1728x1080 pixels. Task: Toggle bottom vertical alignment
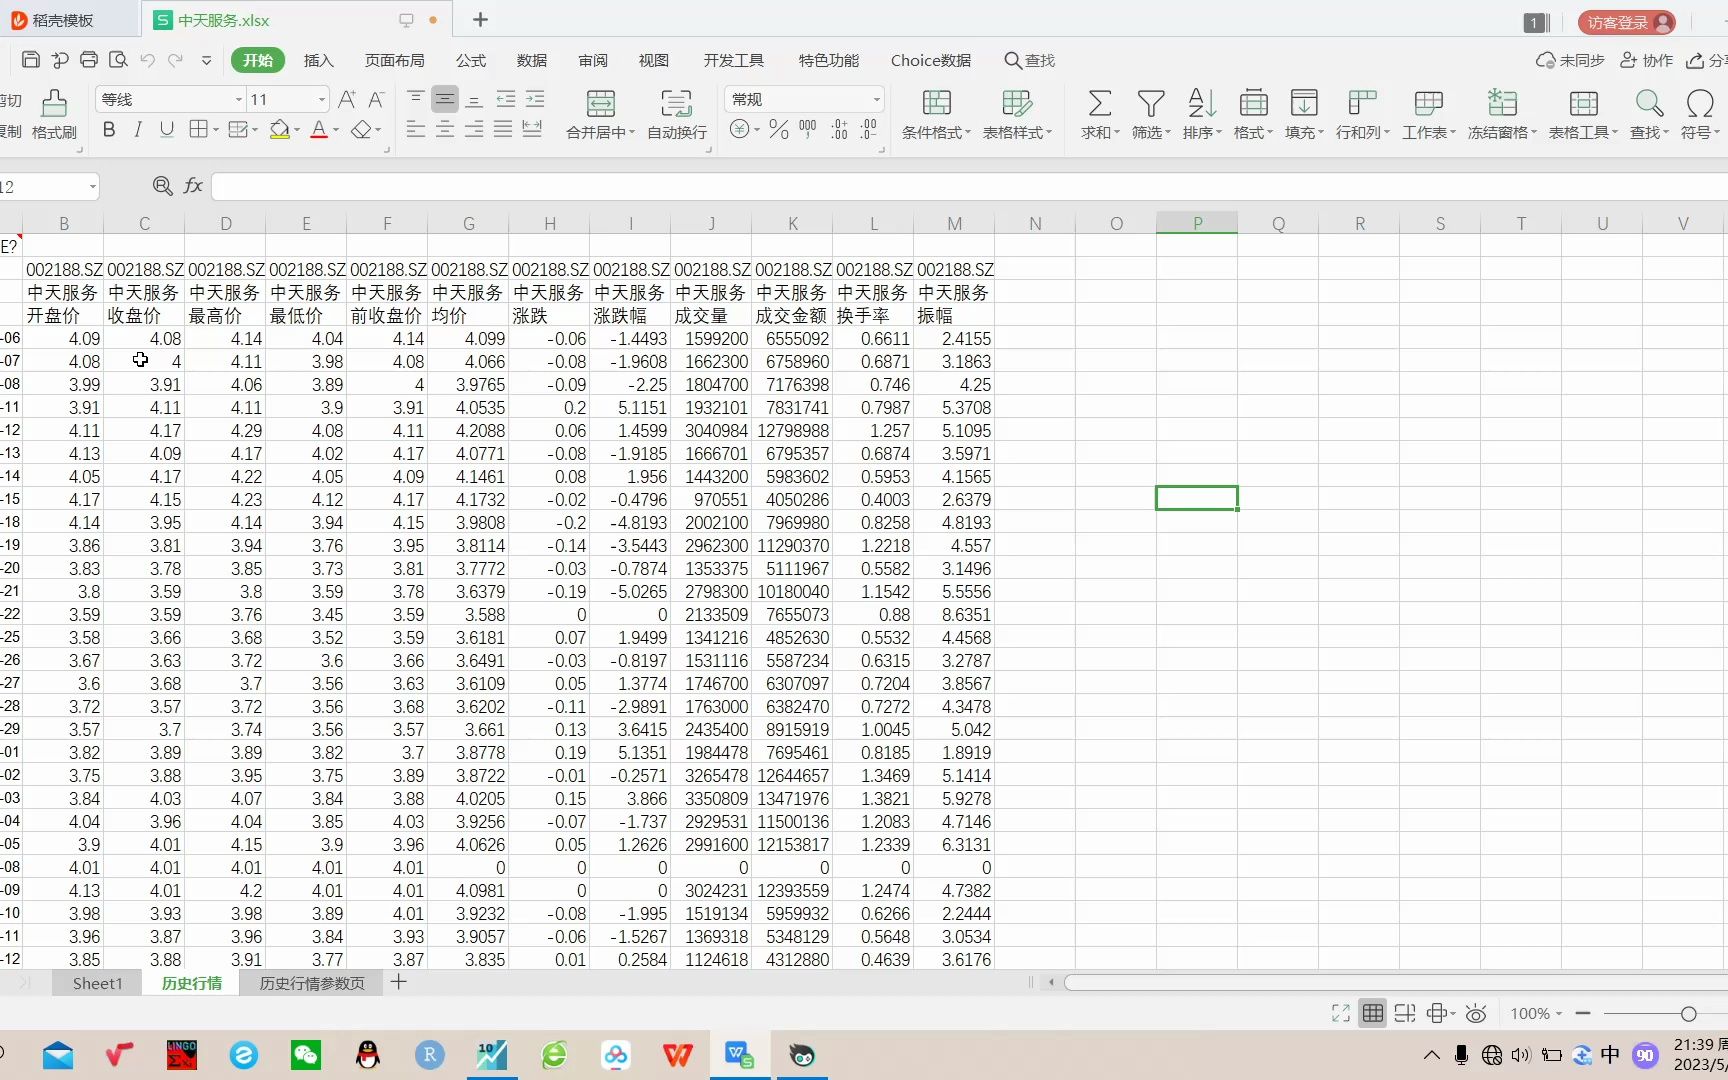click(475, 99)
